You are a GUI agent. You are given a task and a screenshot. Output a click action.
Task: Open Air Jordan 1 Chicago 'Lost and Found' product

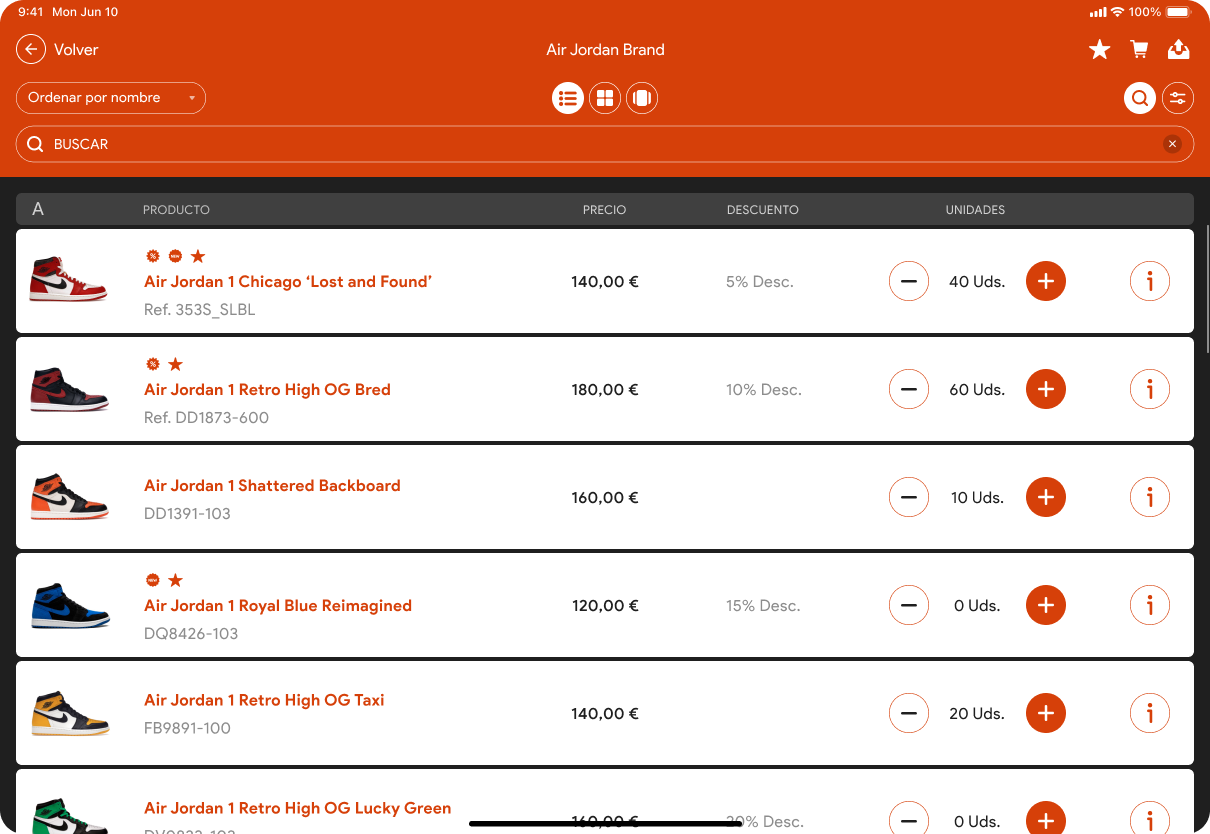click(x=288, y=282)
